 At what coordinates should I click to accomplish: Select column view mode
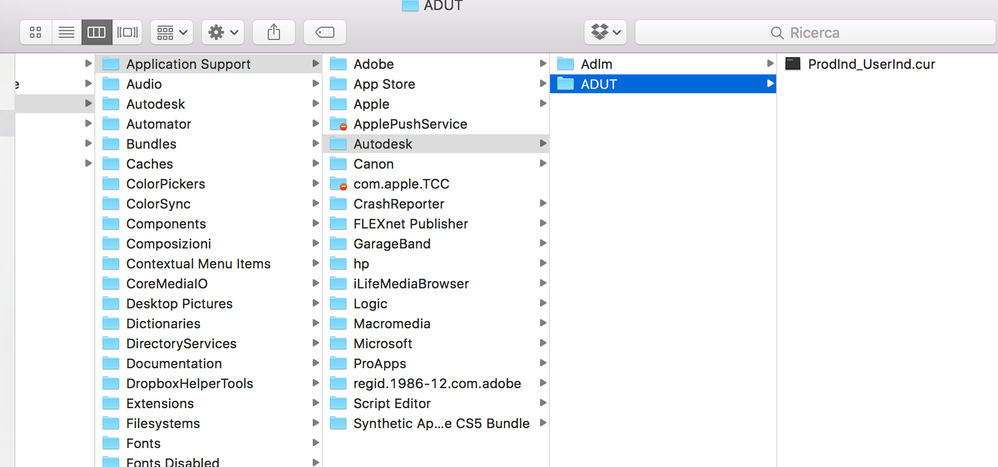coord(96,32)
